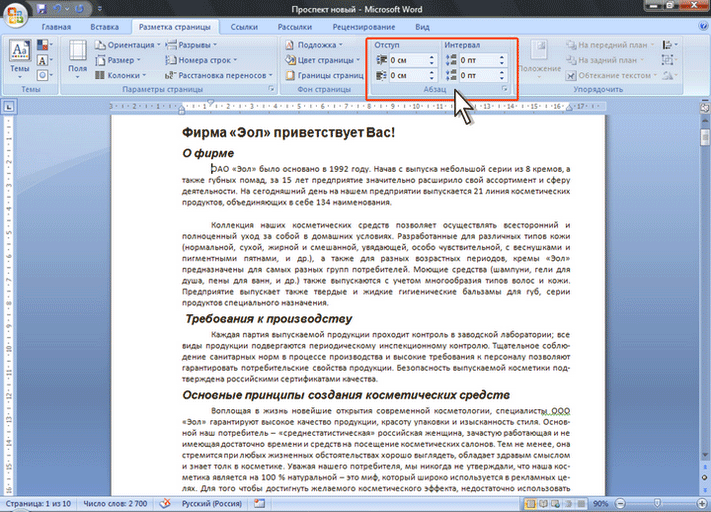Click На передний план button

pos(610,45)
